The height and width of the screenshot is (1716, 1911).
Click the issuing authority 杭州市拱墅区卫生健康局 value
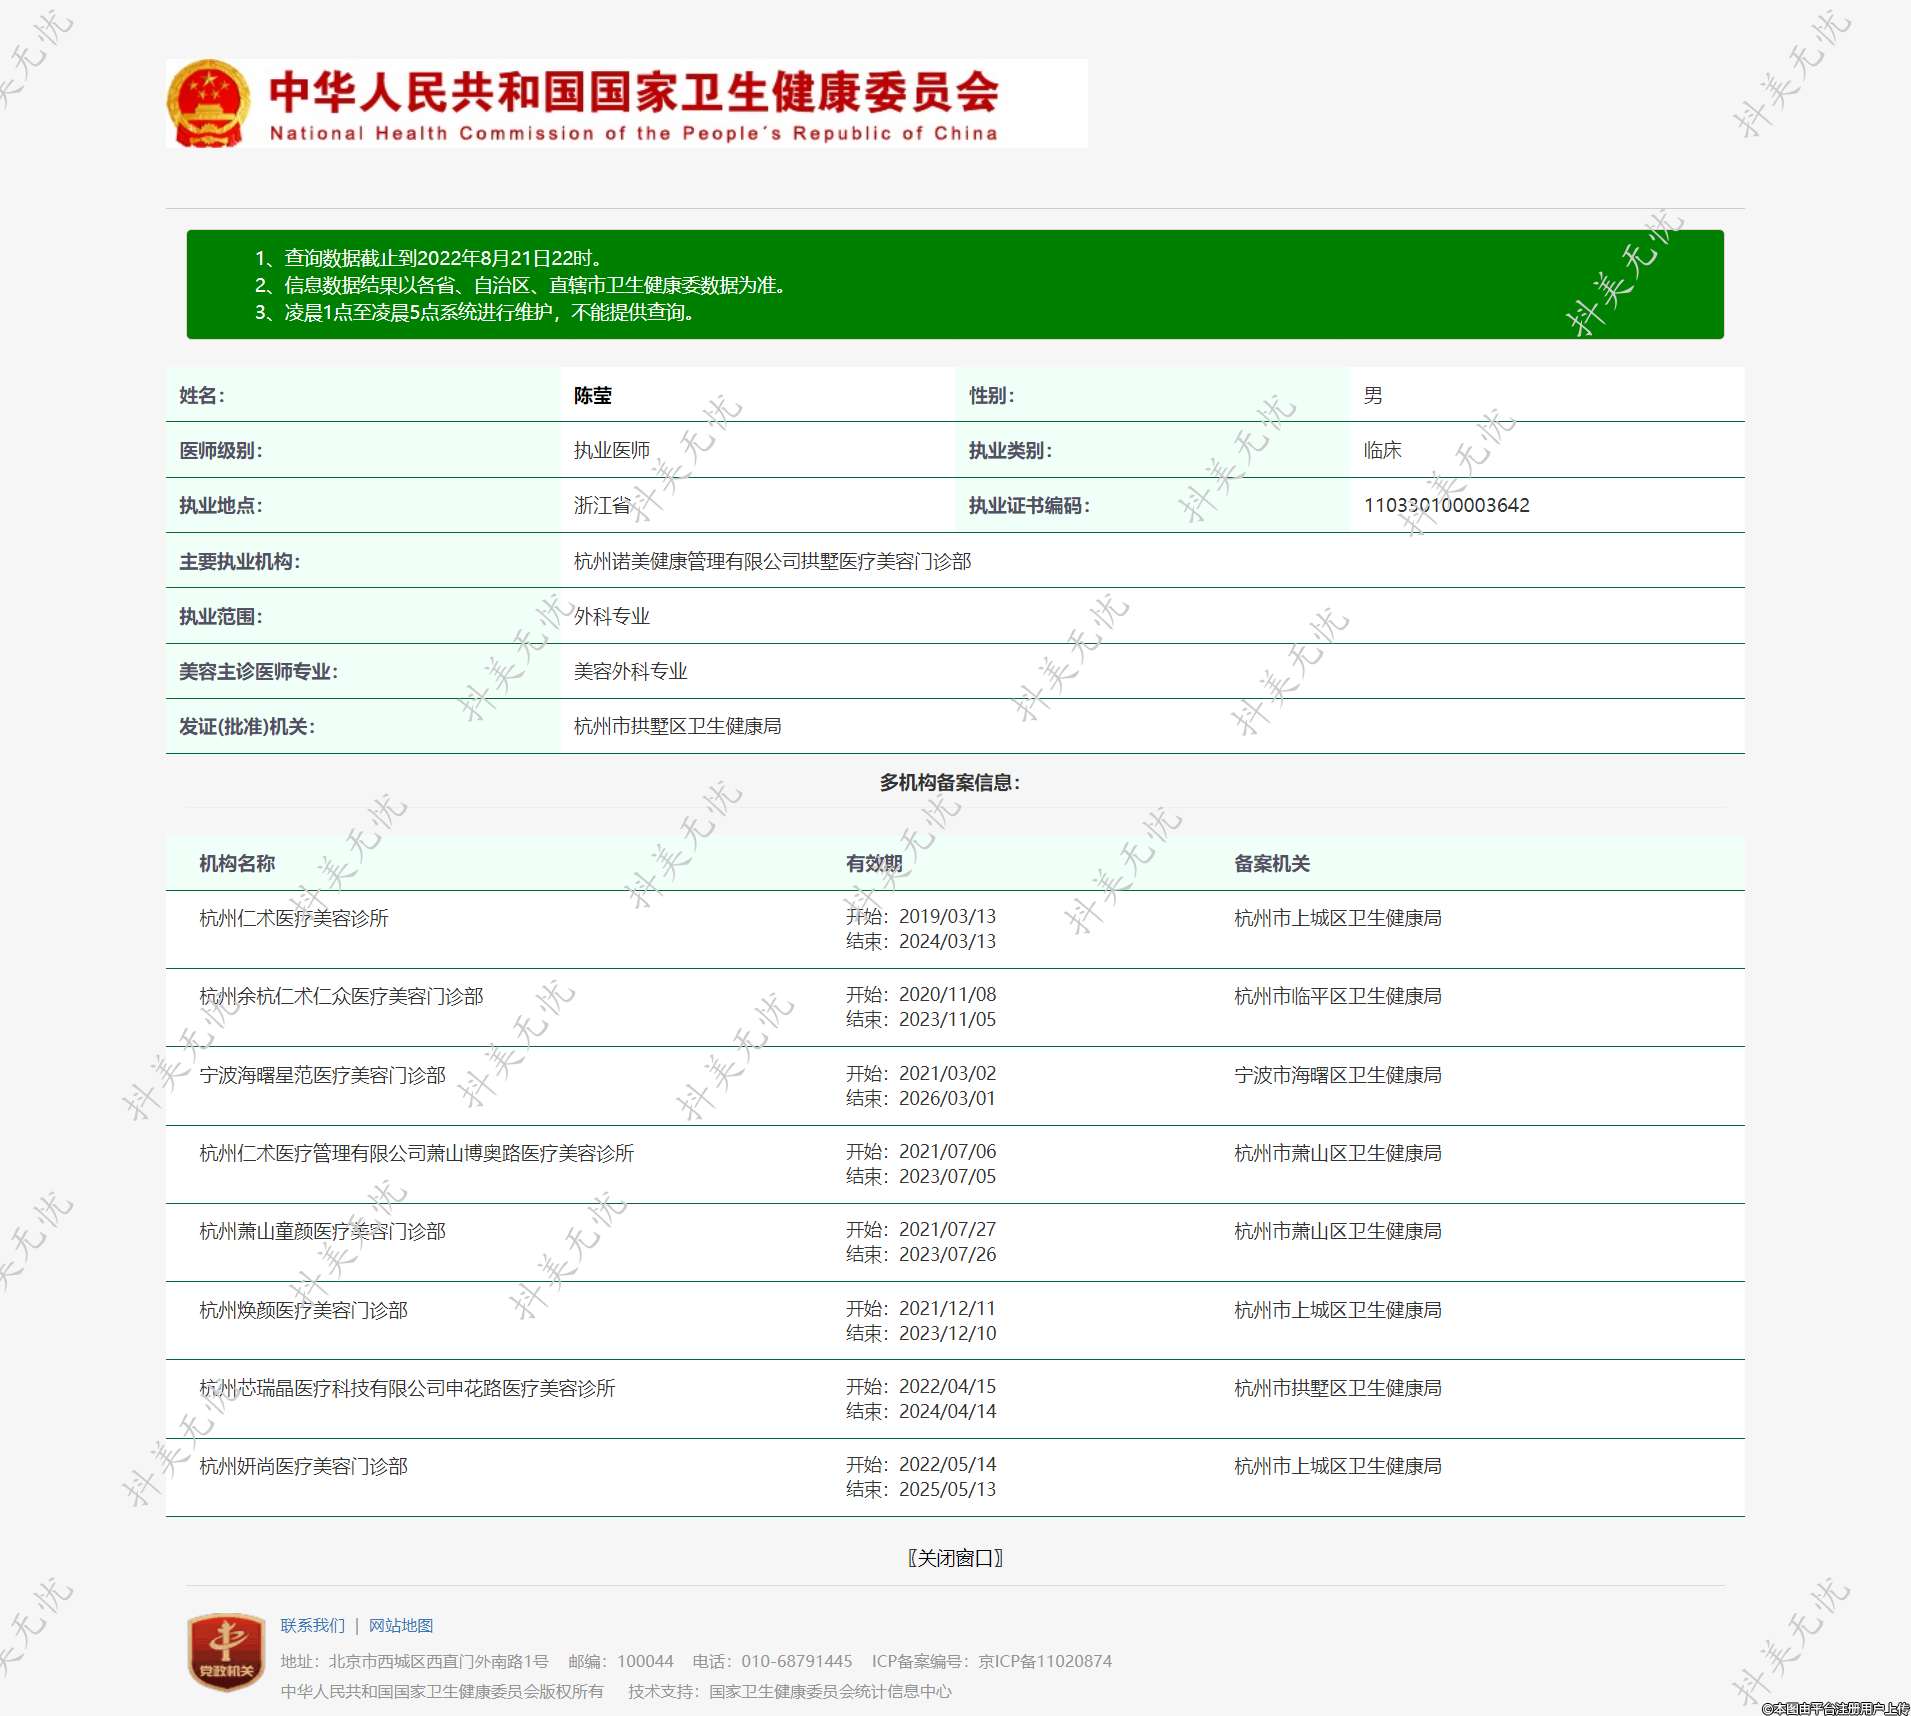[x=677, y=727]
